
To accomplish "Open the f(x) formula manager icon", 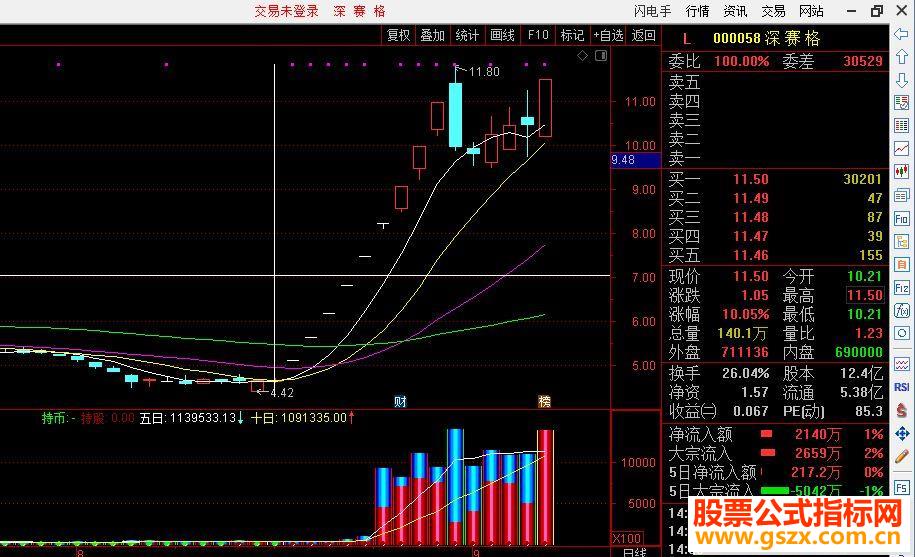I will coord(902,311).
